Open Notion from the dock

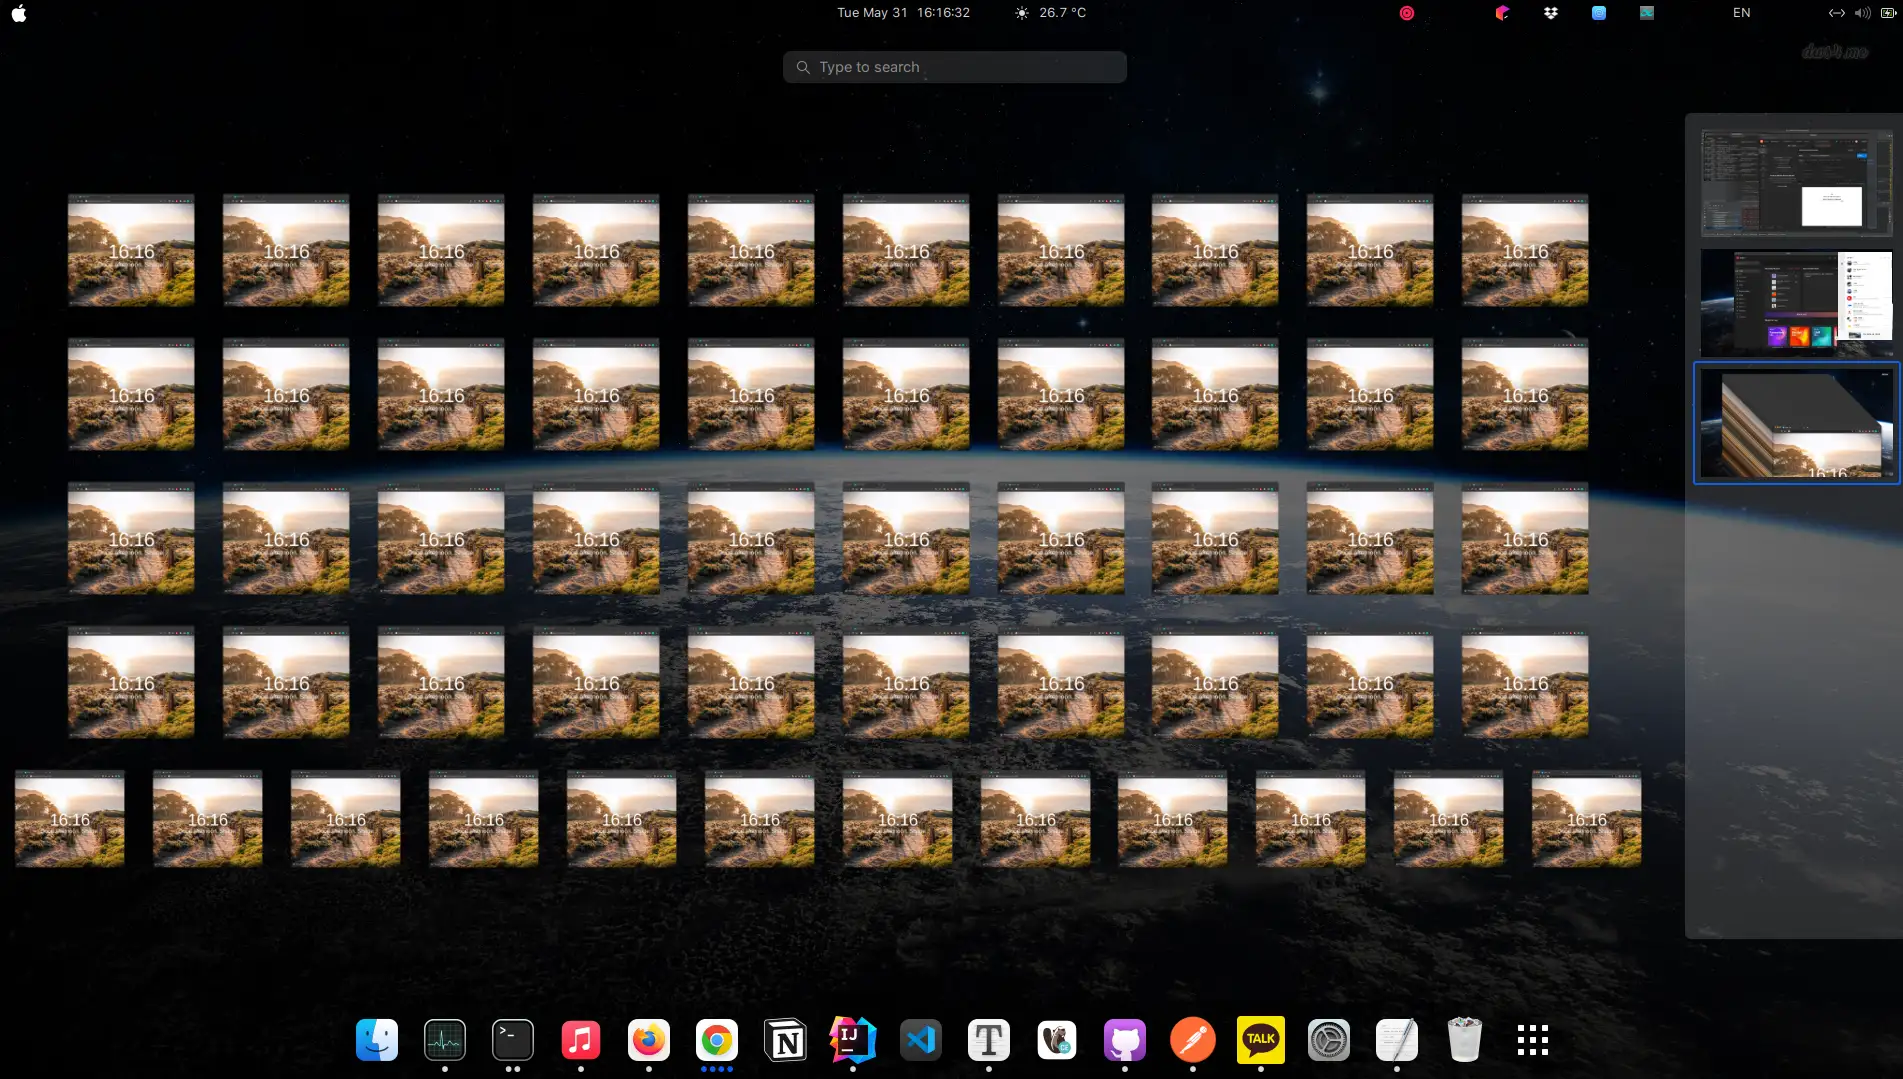[x=785, y=1040]
